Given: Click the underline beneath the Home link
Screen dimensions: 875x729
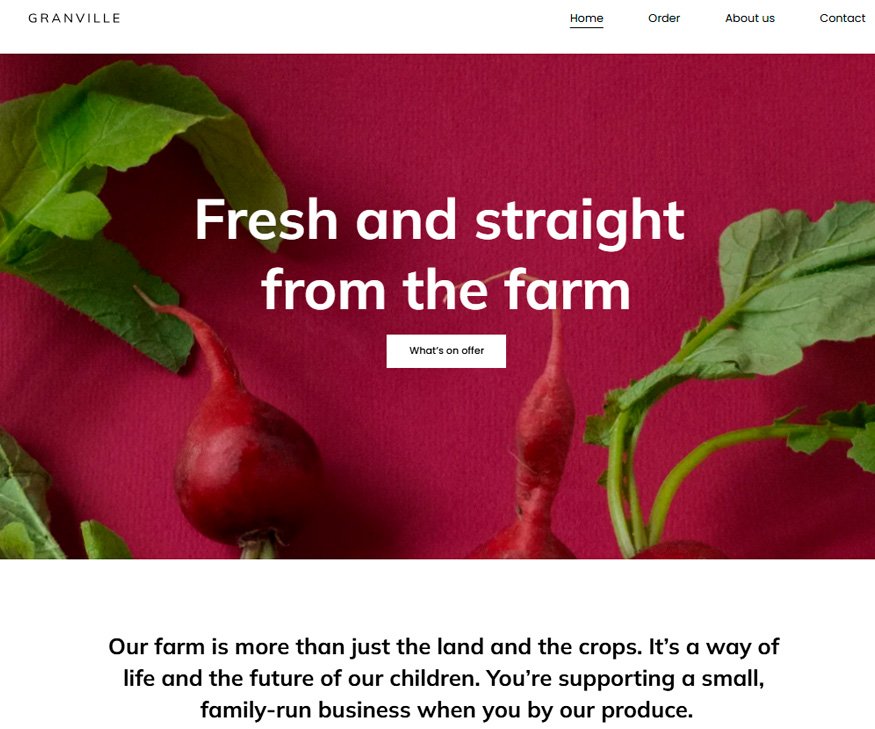Looking at the screenshot, I should click(586, 27).
